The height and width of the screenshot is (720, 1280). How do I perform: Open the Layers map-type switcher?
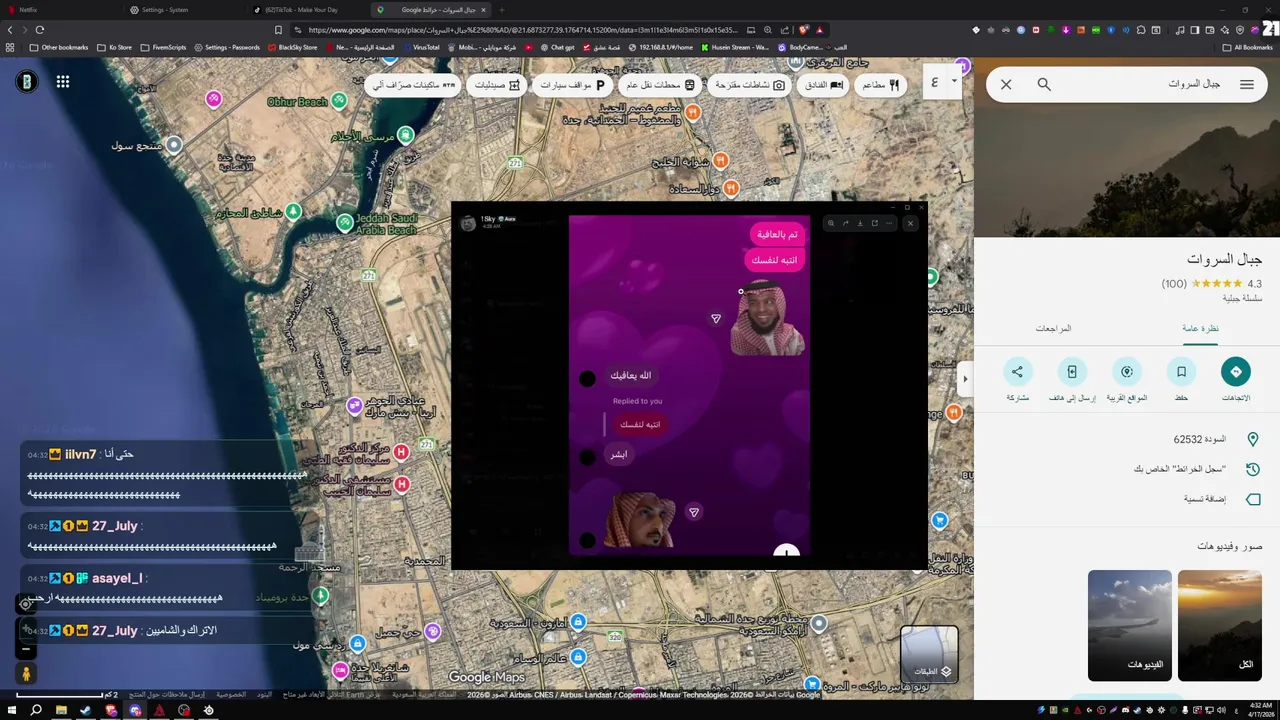929,653
